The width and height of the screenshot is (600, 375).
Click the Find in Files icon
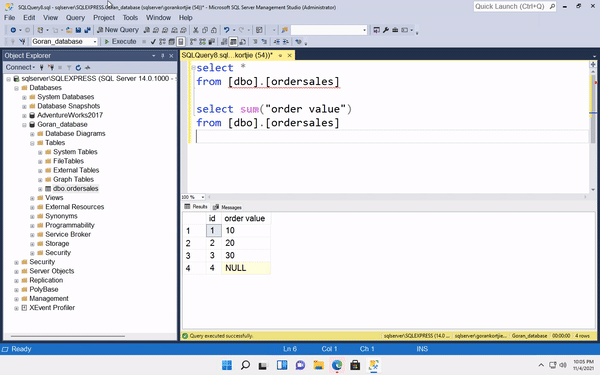[x=284, y=30]
